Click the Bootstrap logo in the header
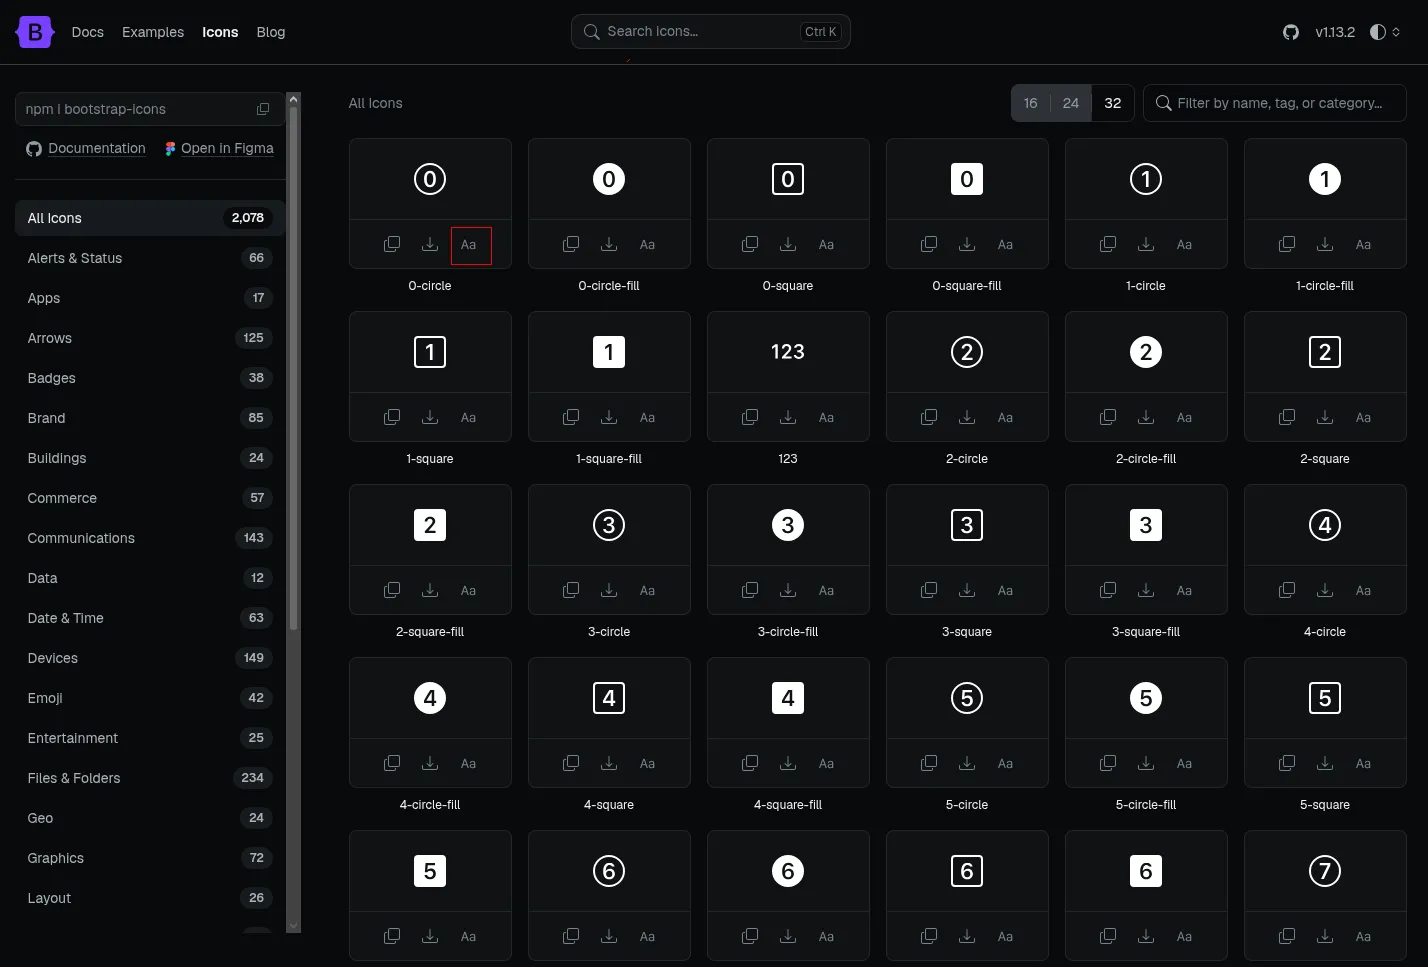Image resolution: width=1428 pixels, height=967 pixels. click(x=35, y=32)
